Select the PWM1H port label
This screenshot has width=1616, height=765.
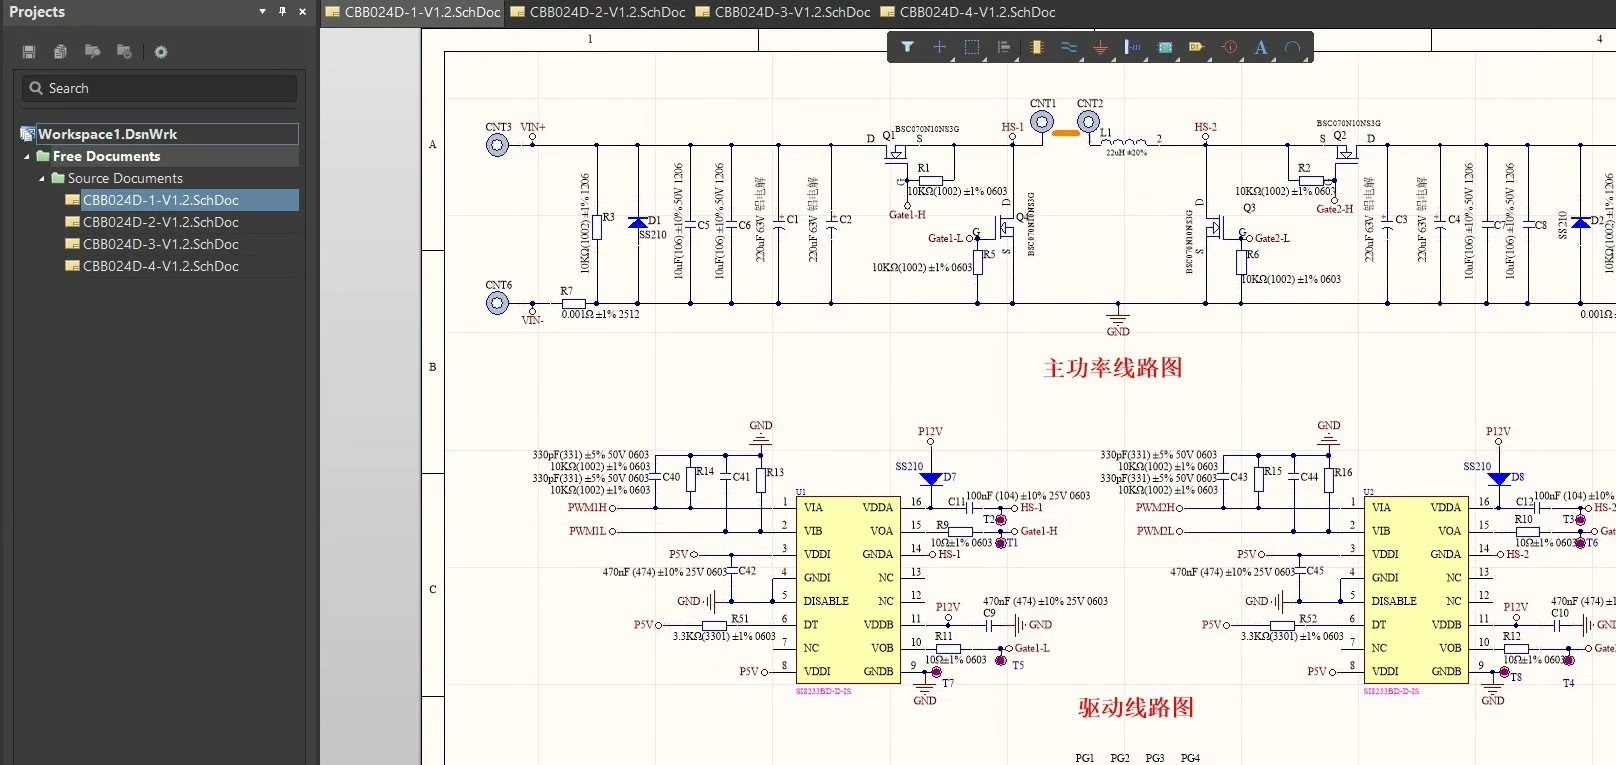[588, 508]
